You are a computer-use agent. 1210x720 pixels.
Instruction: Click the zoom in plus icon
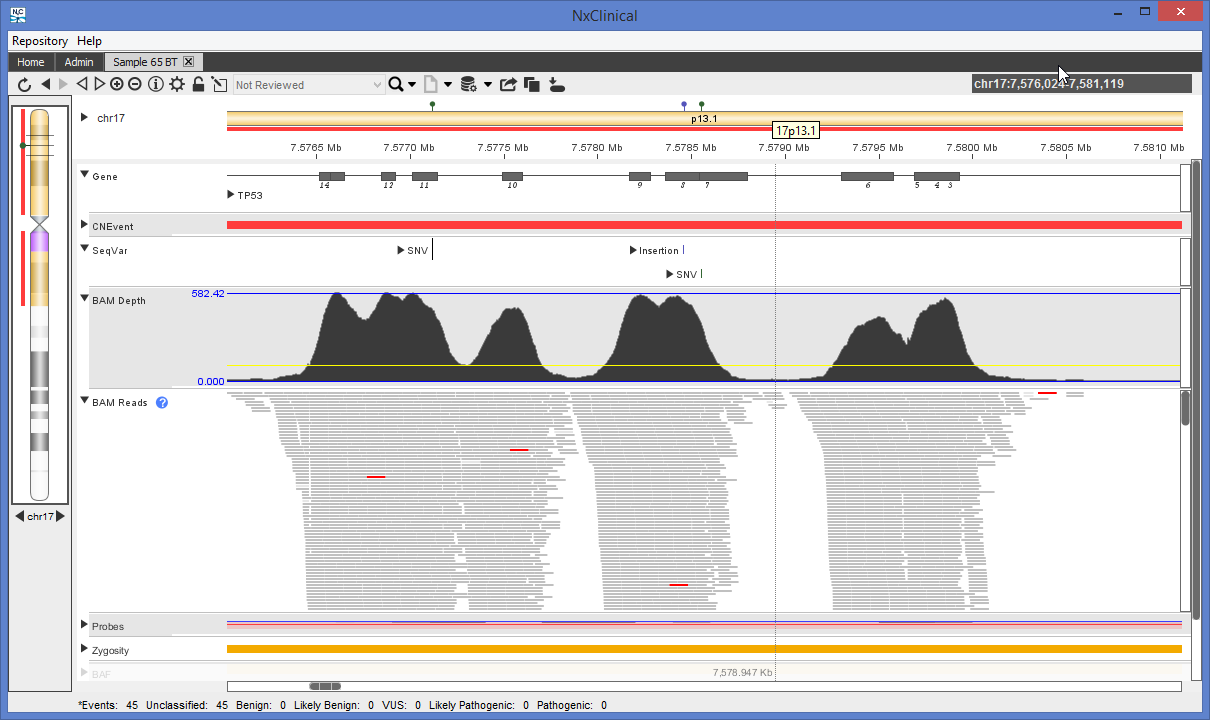[x=117, y=85]
